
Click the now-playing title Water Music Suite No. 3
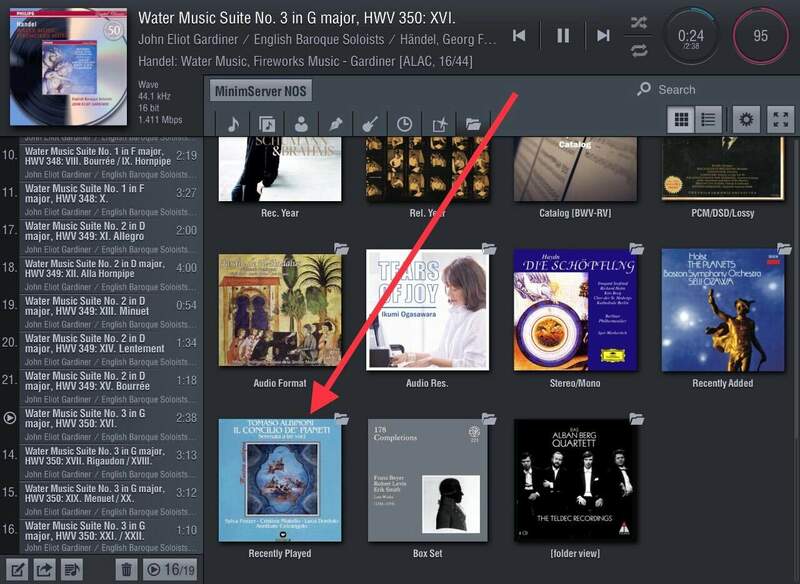[297, 18]
